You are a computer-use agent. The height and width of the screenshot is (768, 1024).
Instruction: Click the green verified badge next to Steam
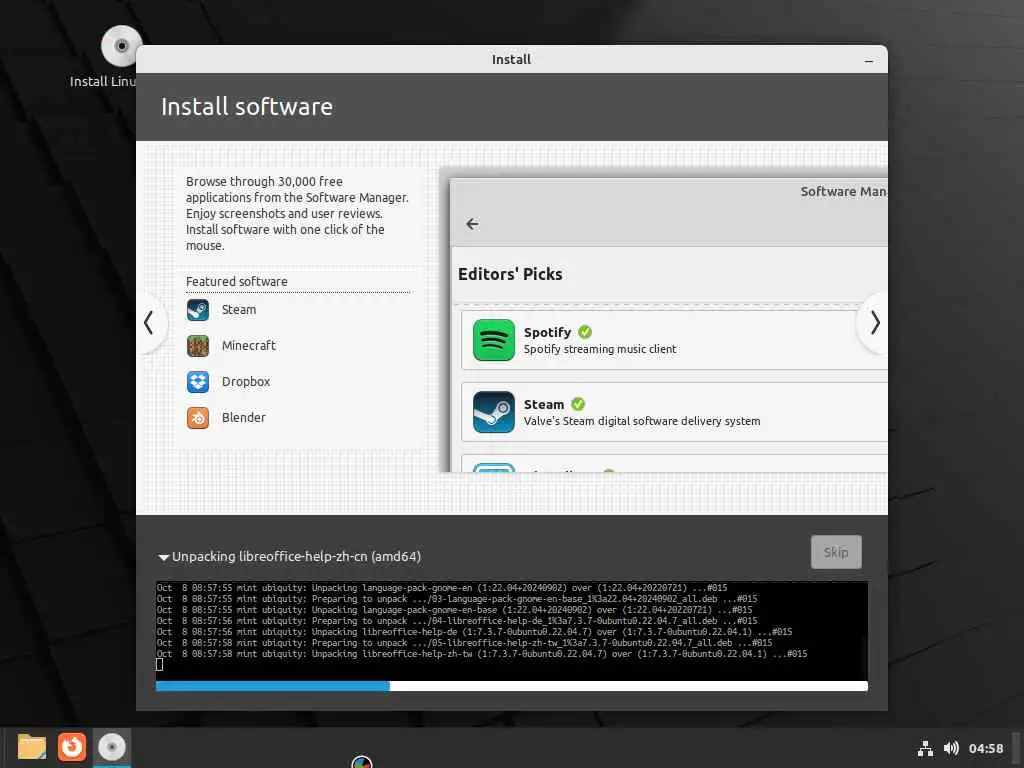(x=578, y=404)
